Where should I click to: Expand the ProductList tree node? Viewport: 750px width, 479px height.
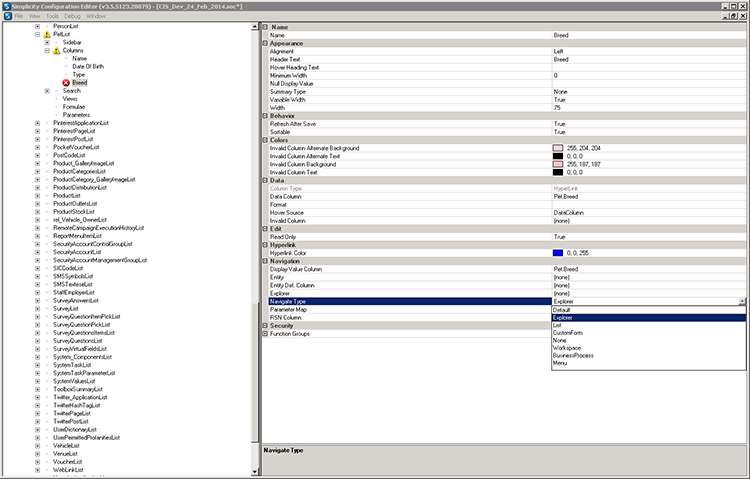pos(37,196)
